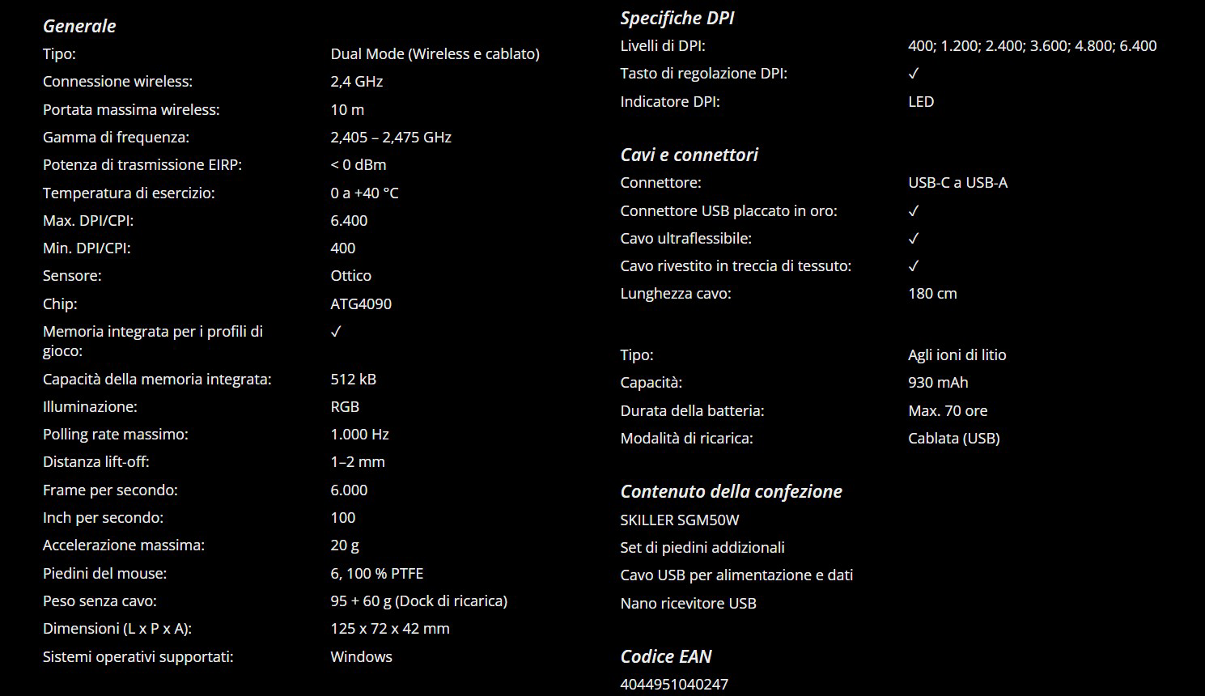Click the Cavi e connettori heading
The height and width of the screenshot is (697, 1206).
[x=689, y=155]
